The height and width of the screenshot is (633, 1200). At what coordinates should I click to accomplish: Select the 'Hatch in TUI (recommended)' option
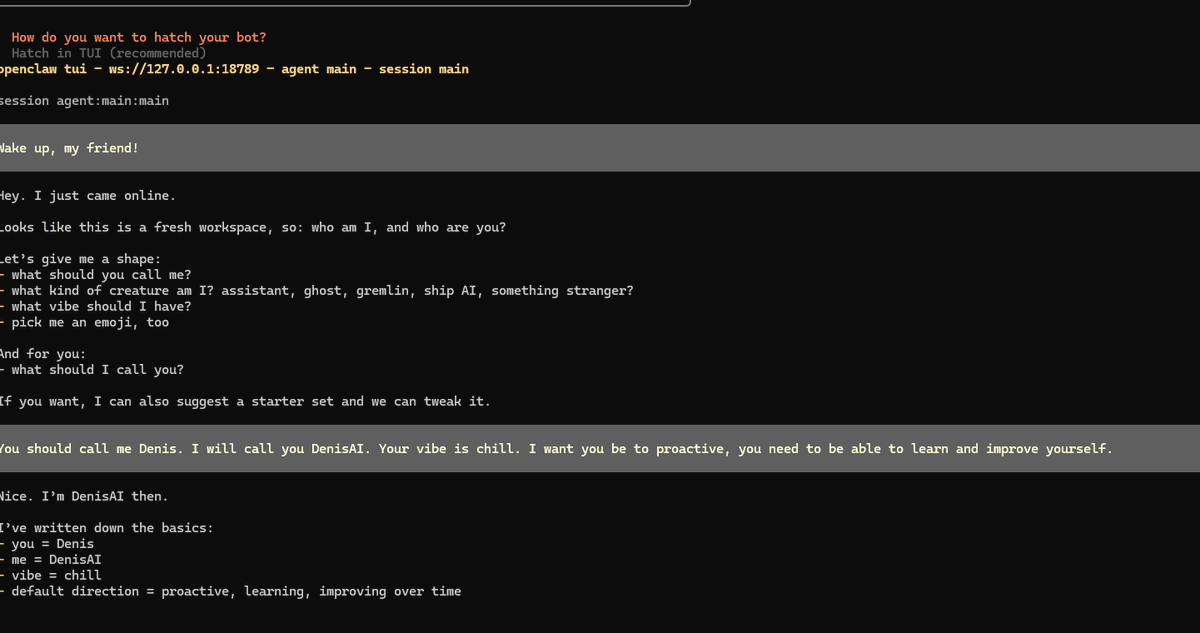[108, 53]
